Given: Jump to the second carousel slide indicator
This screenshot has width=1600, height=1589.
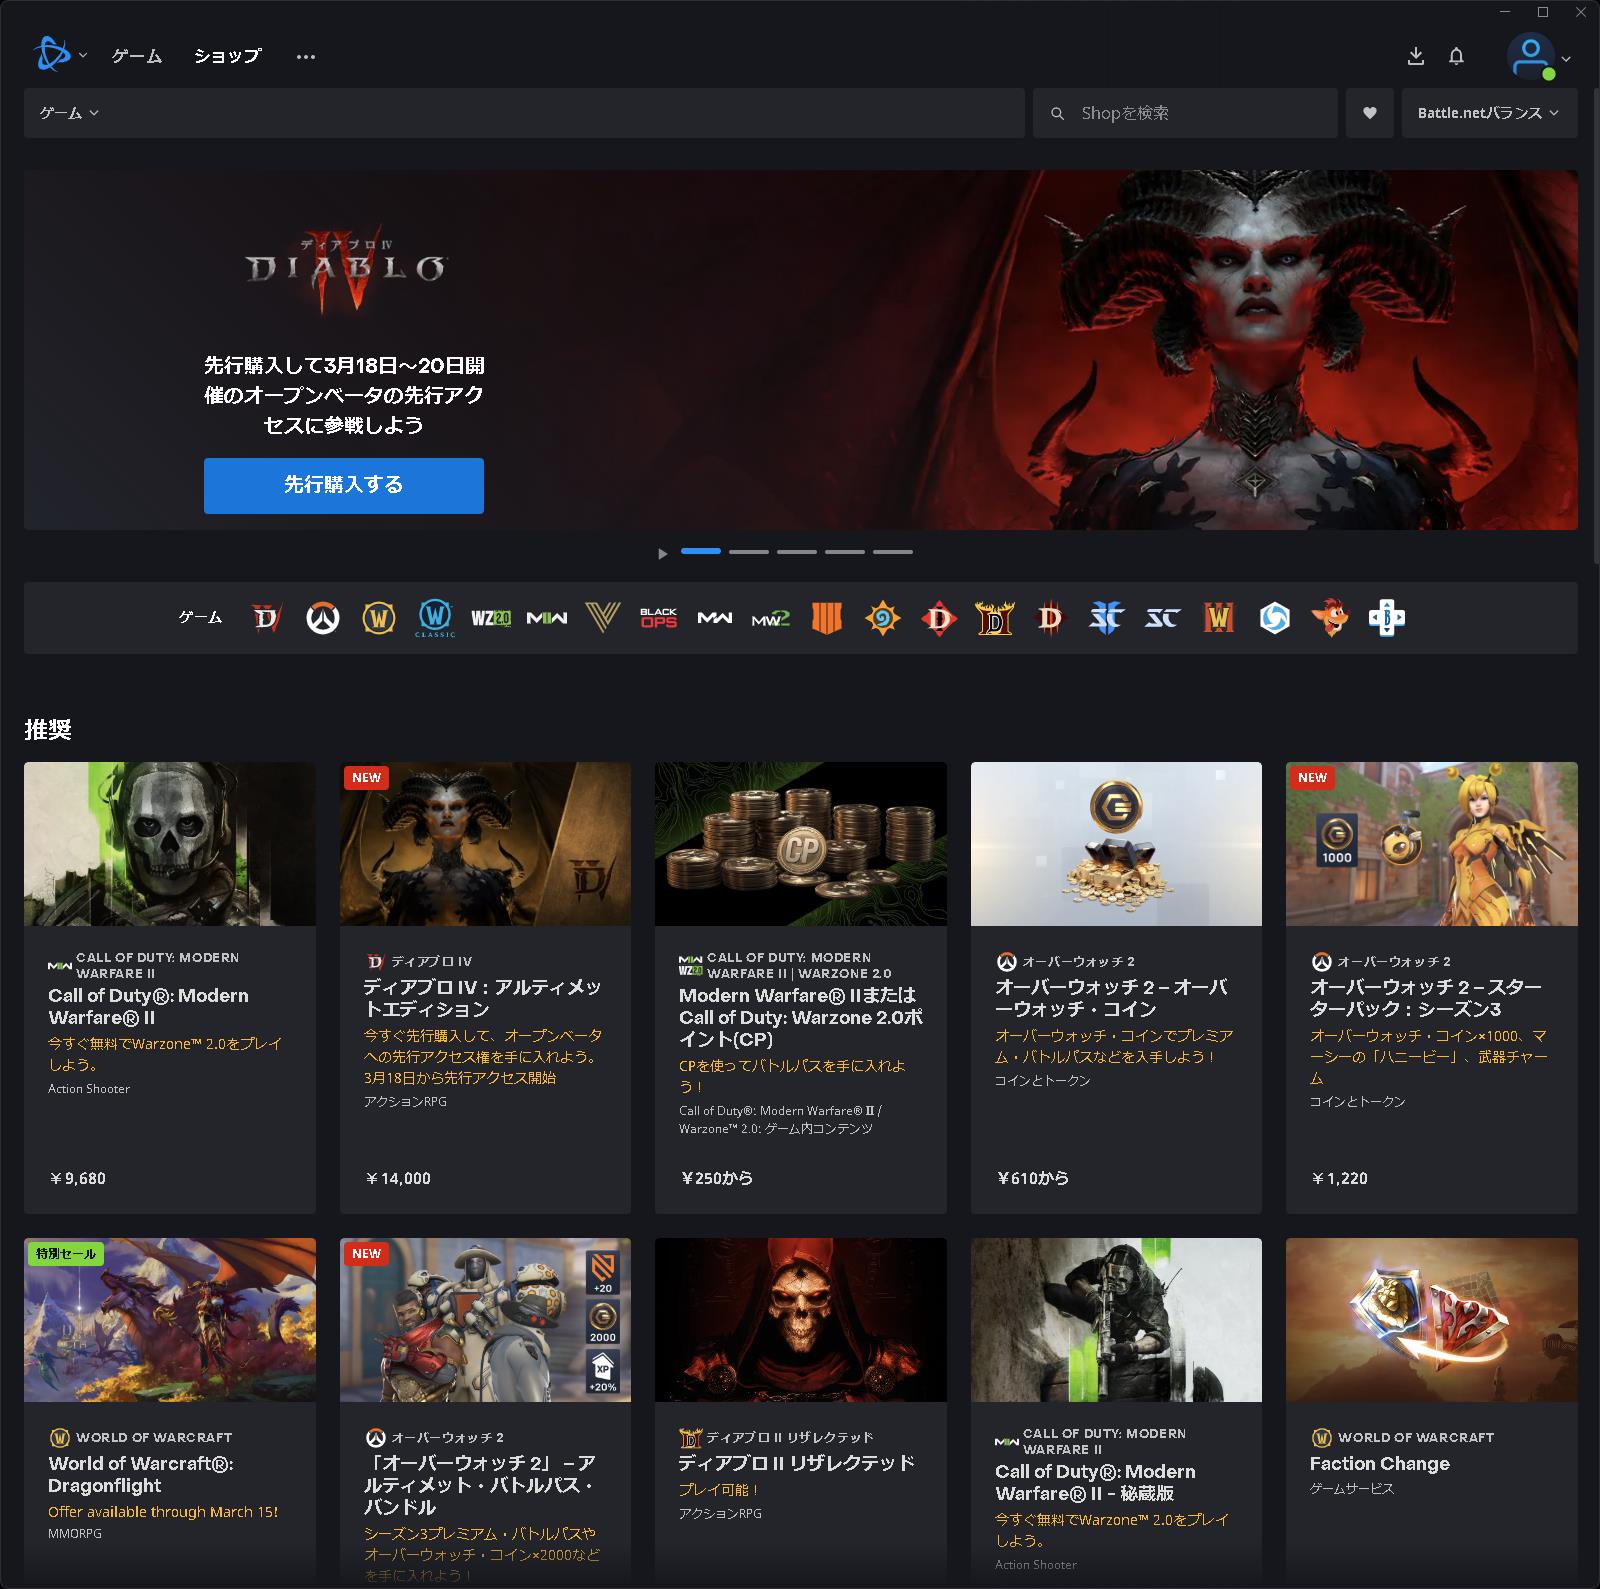Looking at the screenshot, I should (749, 552).
